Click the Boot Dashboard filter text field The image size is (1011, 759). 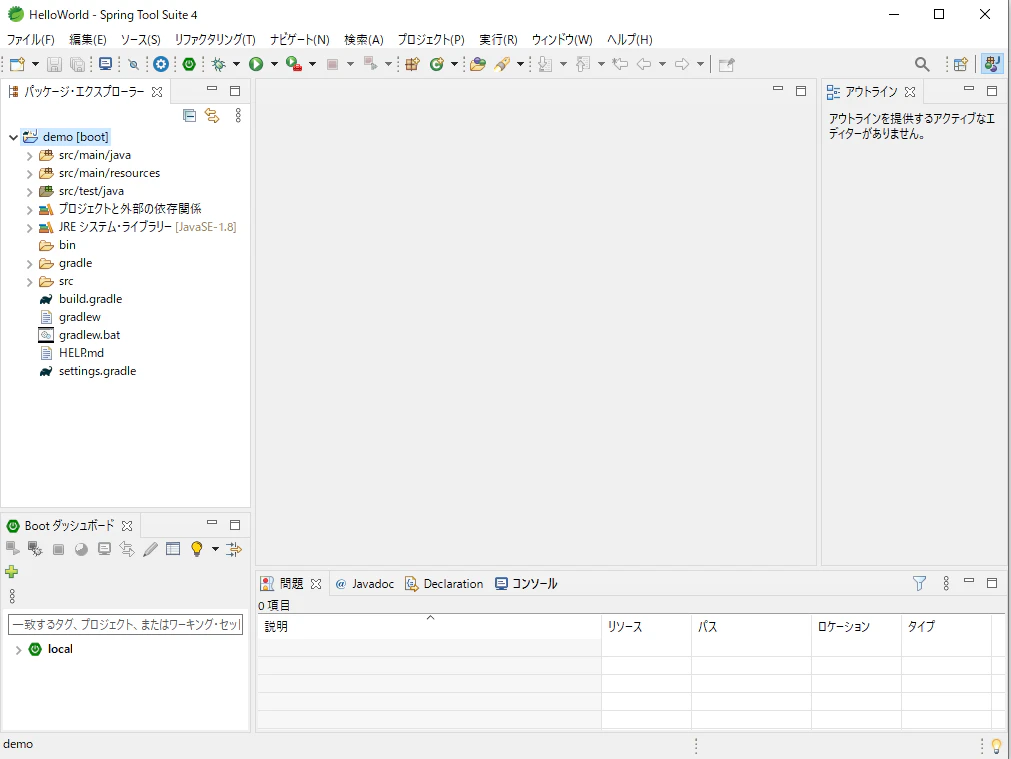[x=126, y=624]
